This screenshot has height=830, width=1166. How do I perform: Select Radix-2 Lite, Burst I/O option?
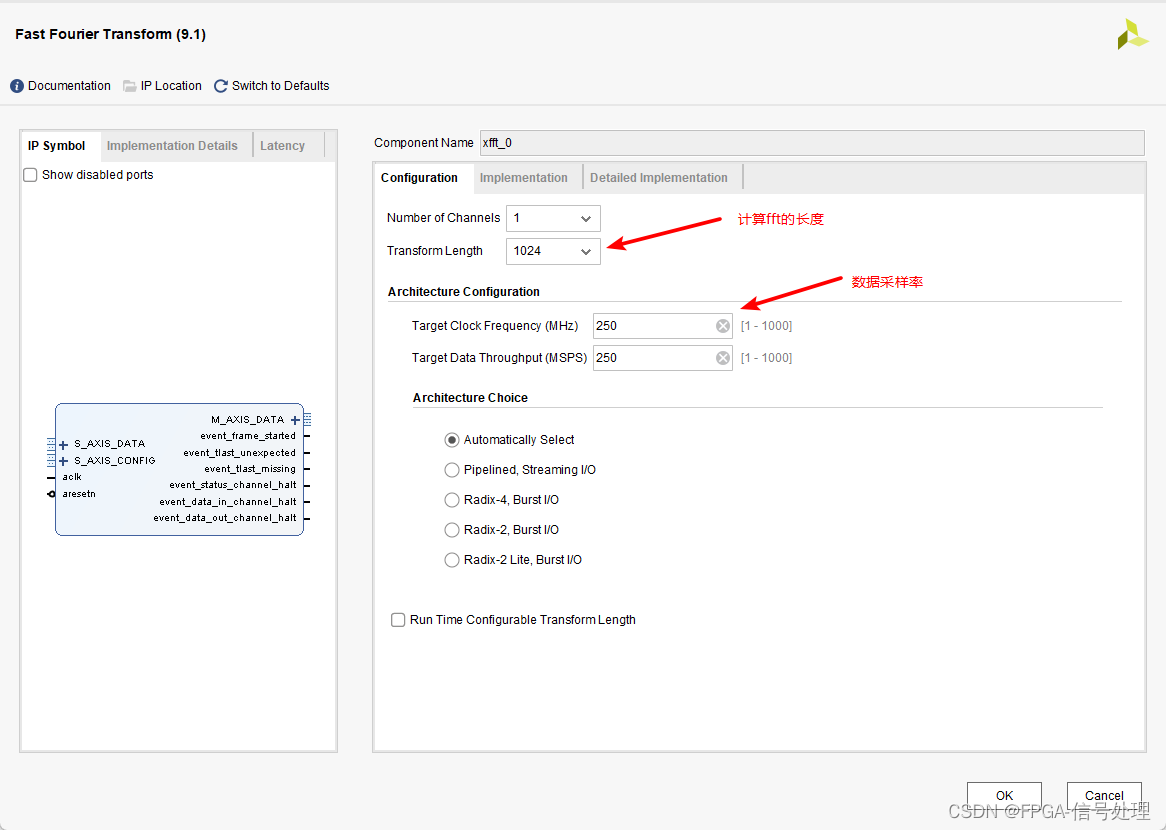[451, 560]
